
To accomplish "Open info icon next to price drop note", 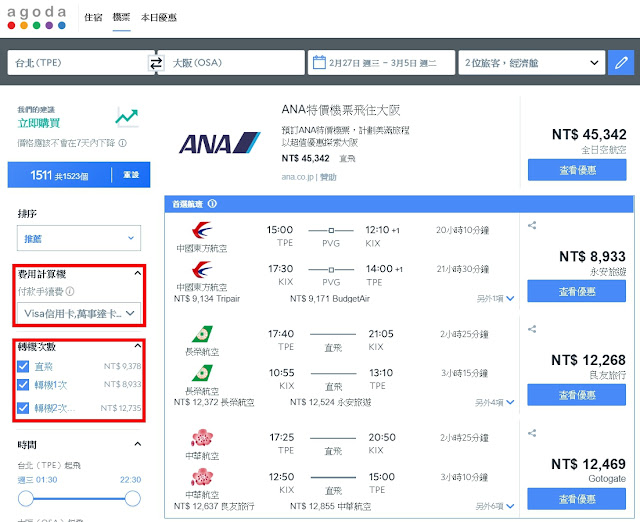I will tap(122, 143).
